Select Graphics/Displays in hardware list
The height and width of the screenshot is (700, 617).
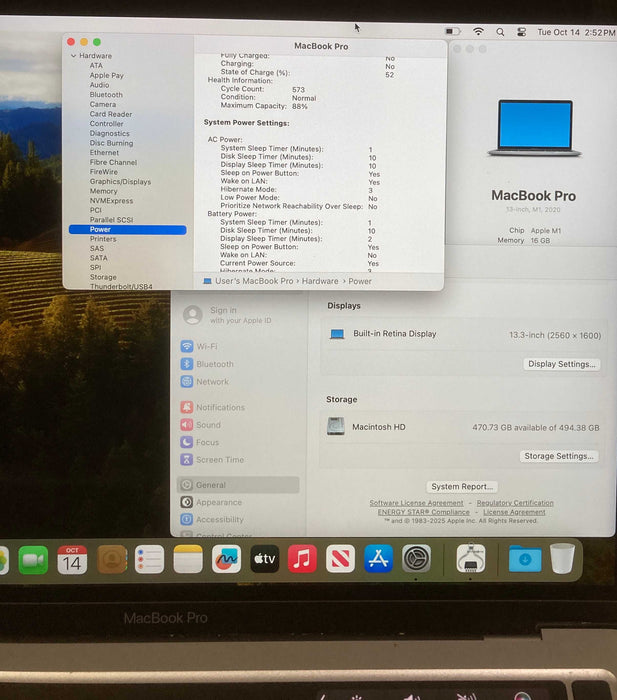[120, 182]
